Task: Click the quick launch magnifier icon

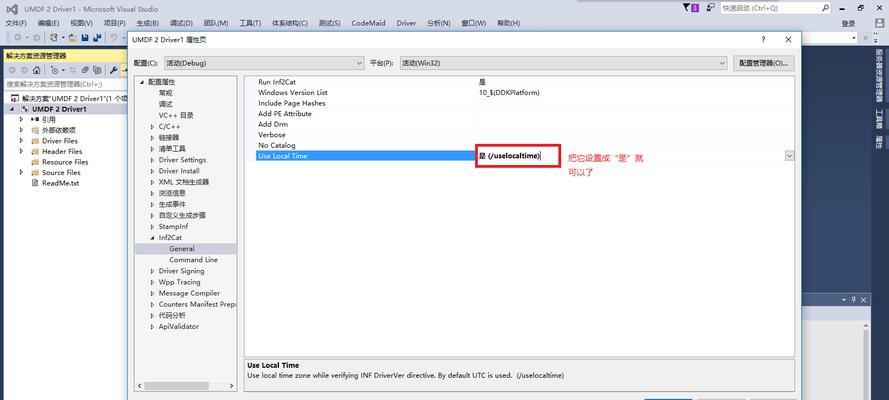Action: click(x=826, y=8)
